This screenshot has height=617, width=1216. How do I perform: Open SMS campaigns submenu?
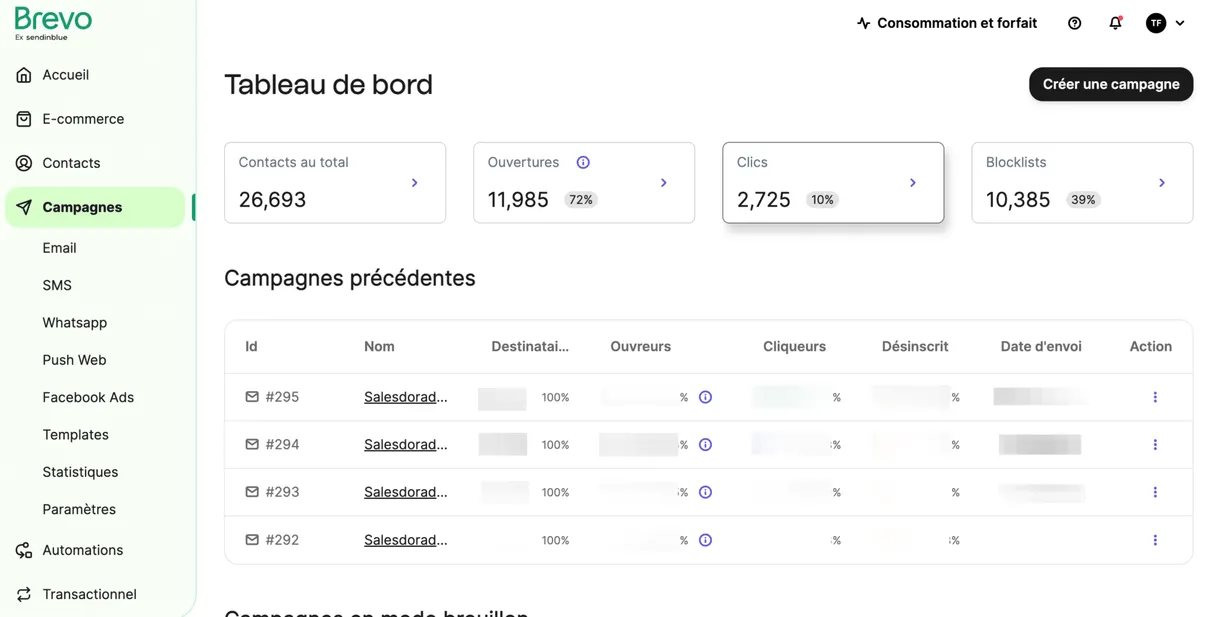(57, 285)
